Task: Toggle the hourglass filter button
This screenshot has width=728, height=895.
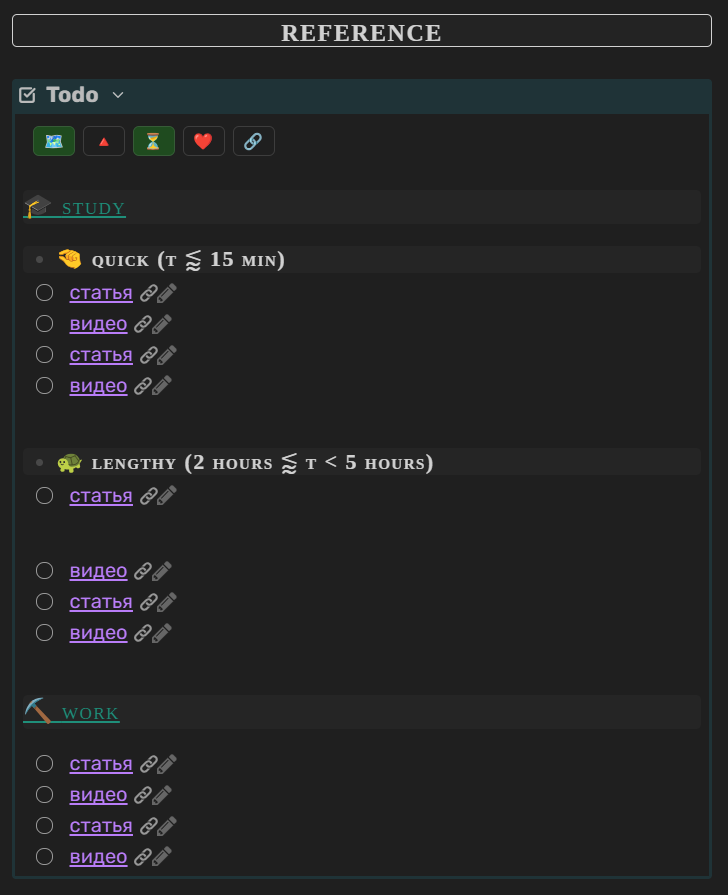Action: (154, 141)
